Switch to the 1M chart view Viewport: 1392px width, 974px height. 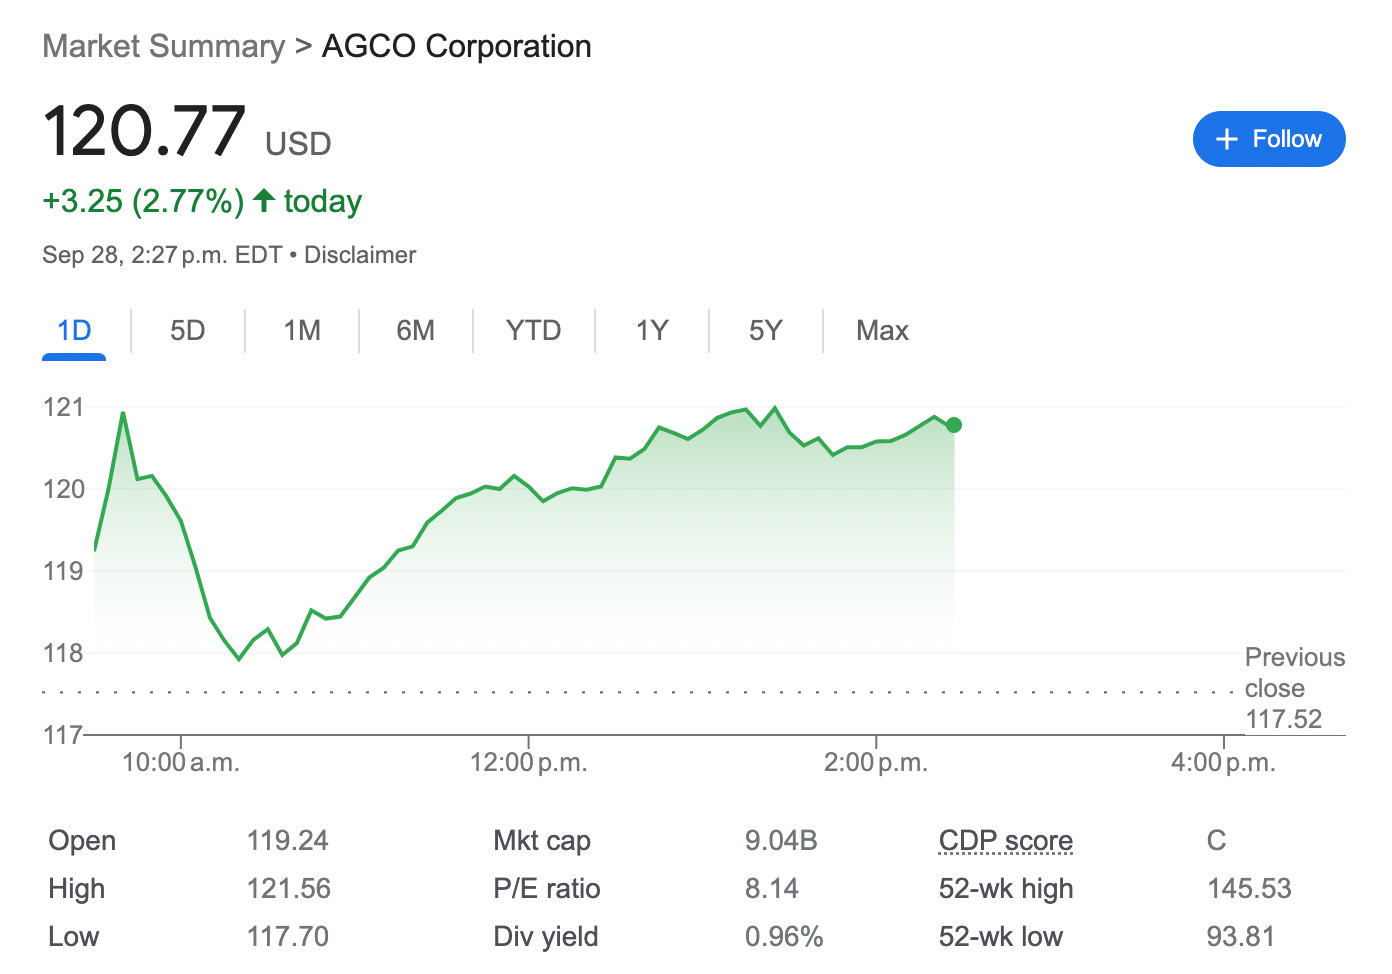pos(301,330)
